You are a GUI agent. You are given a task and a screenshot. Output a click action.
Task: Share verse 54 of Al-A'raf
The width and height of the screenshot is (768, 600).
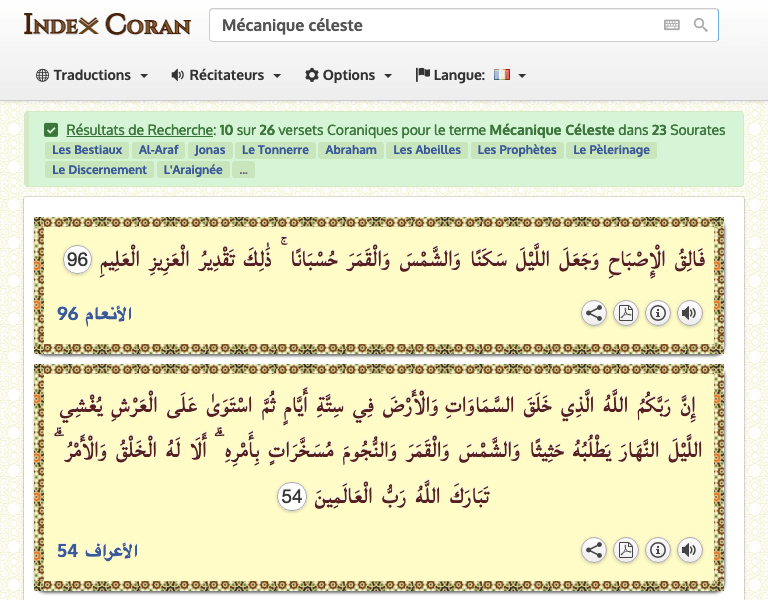click(594, 550)
